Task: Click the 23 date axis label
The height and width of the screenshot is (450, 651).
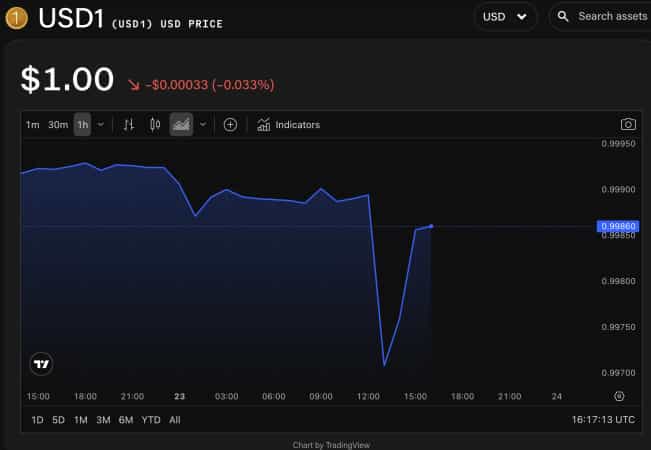Action: point(179,396)
